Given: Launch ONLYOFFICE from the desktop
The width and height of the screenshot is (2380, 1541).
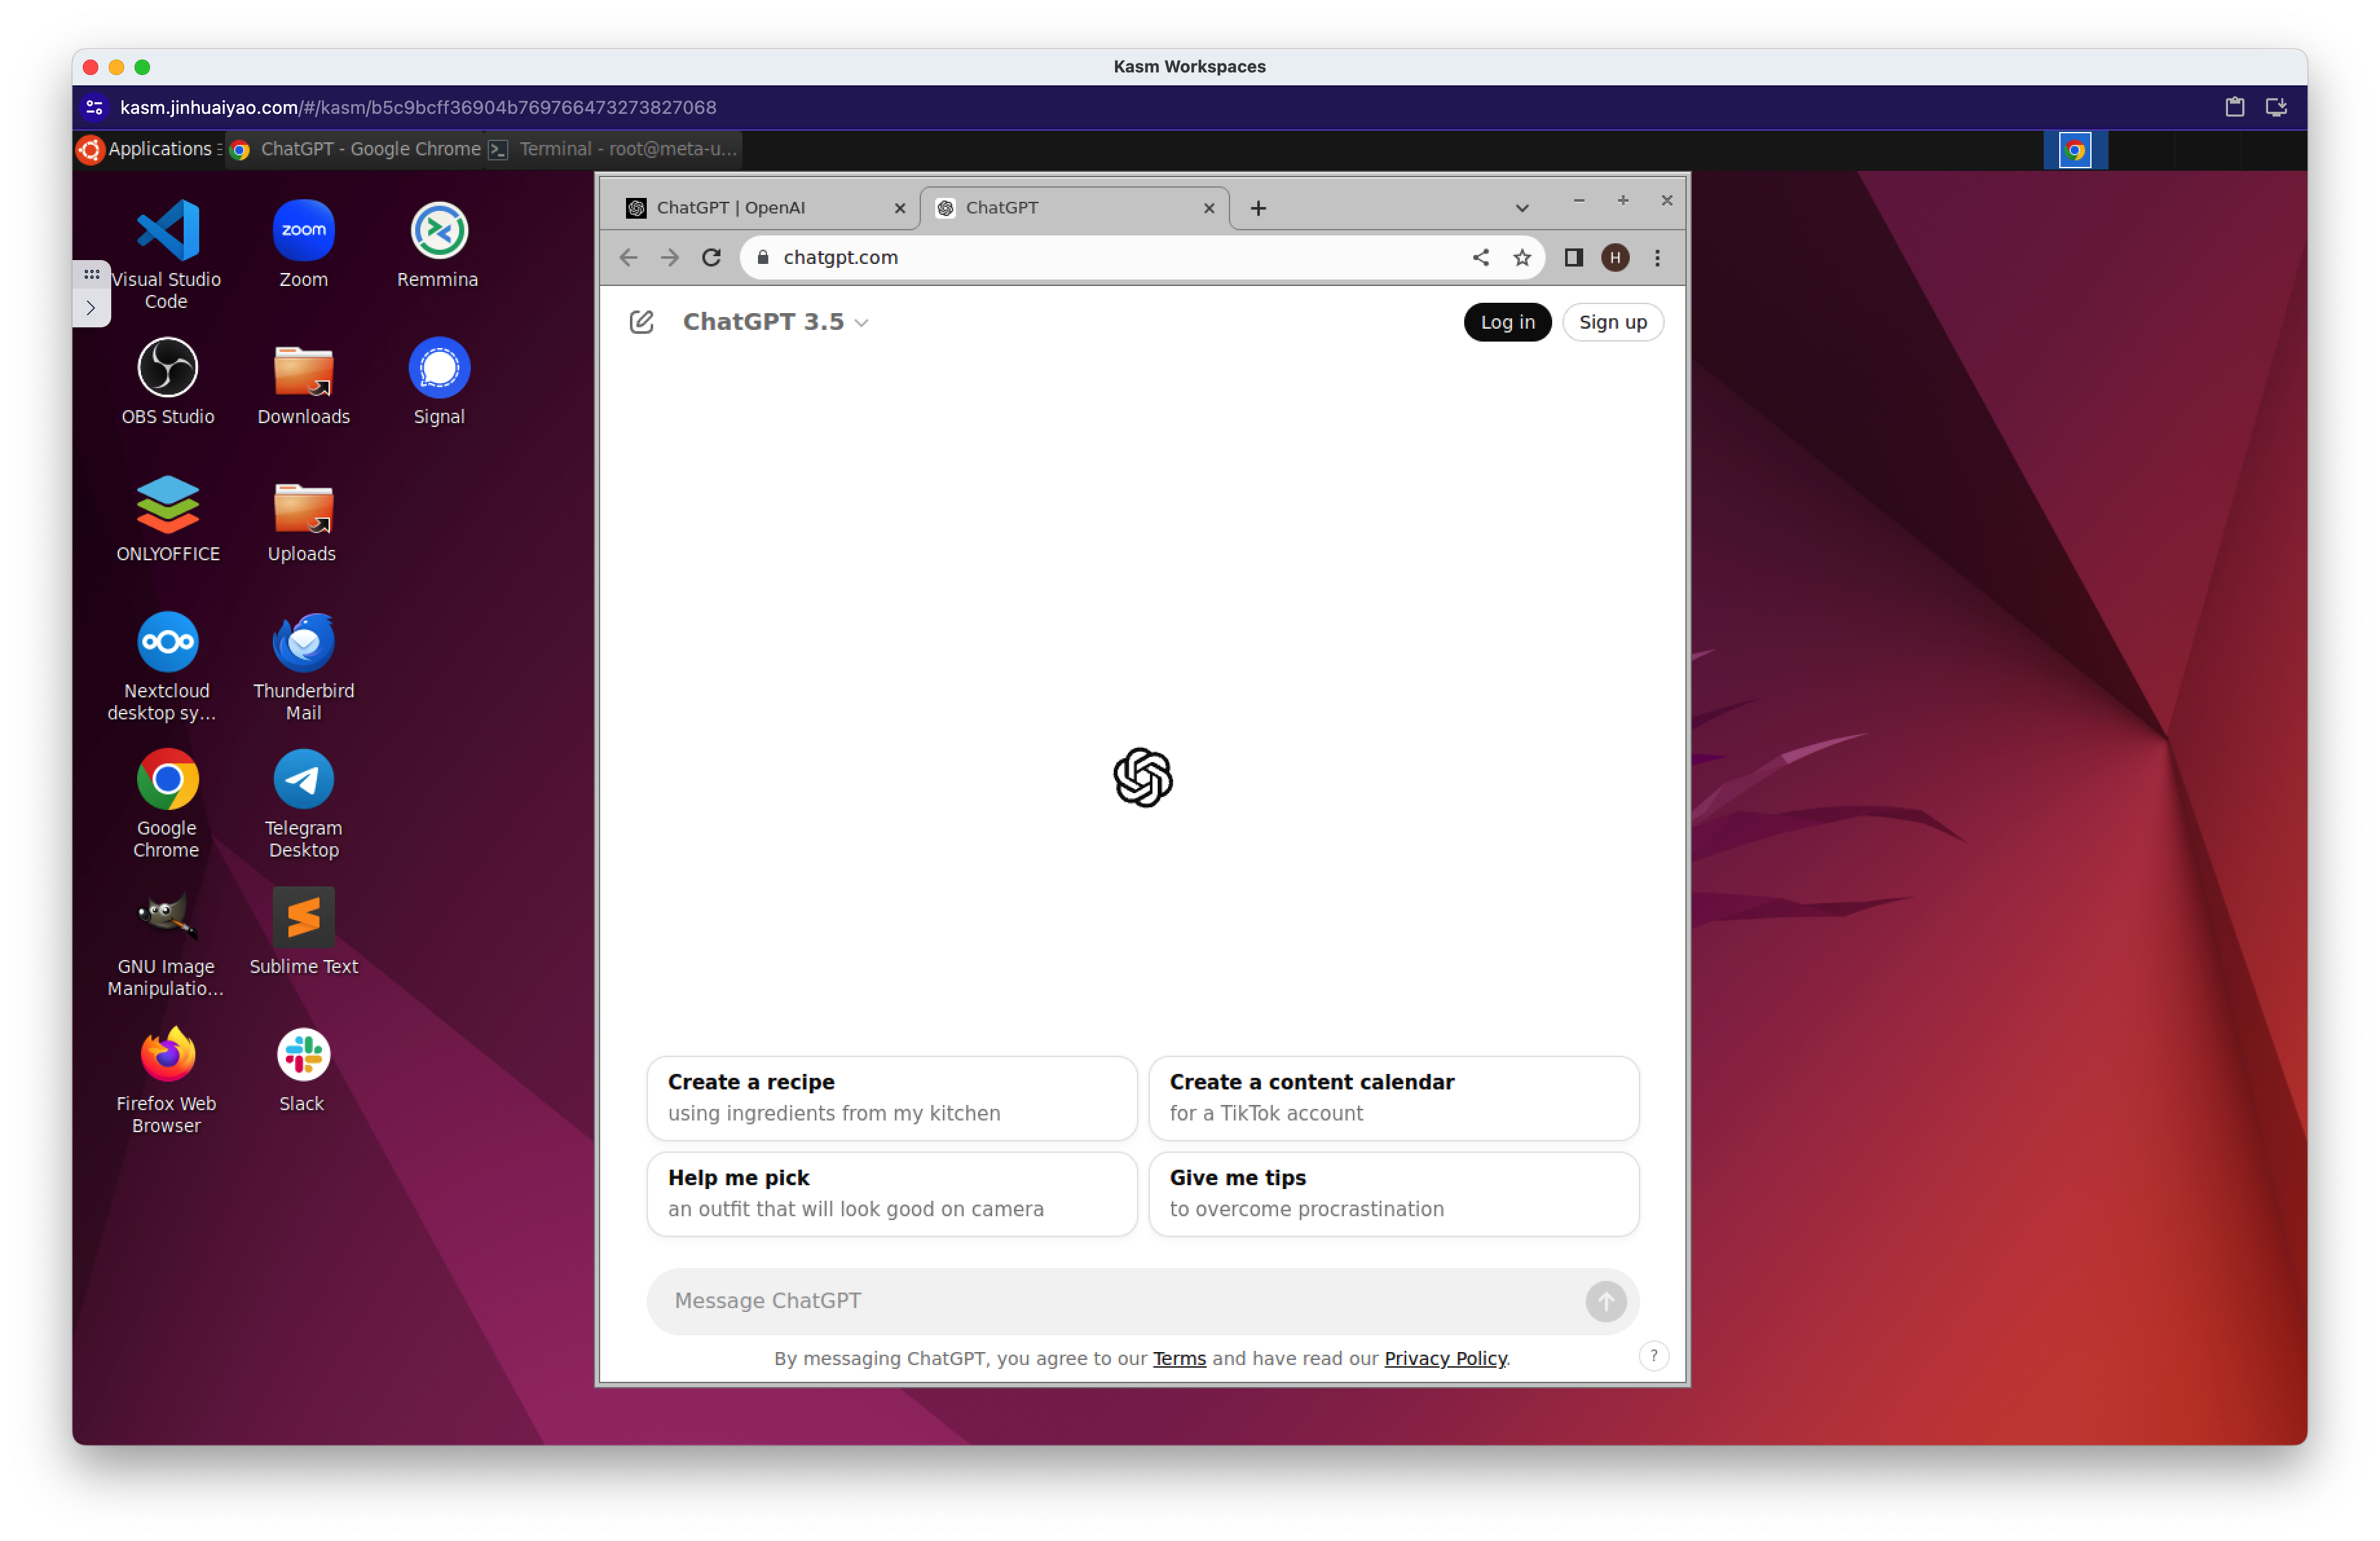Looking at the screenshot, I should click(x=167, y=518).
